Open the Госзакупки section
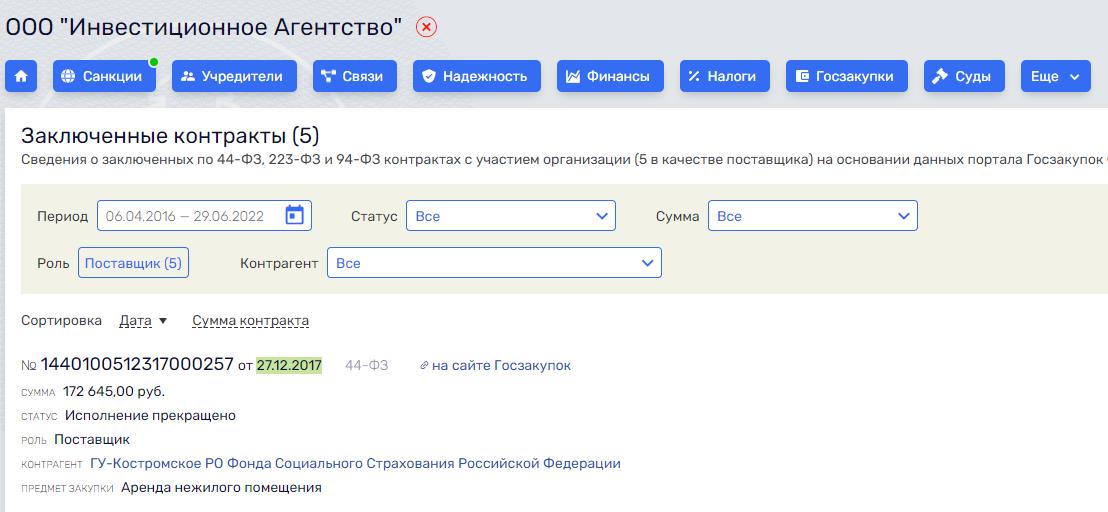This screenshot has width=1108, height=512. [847, 76]
